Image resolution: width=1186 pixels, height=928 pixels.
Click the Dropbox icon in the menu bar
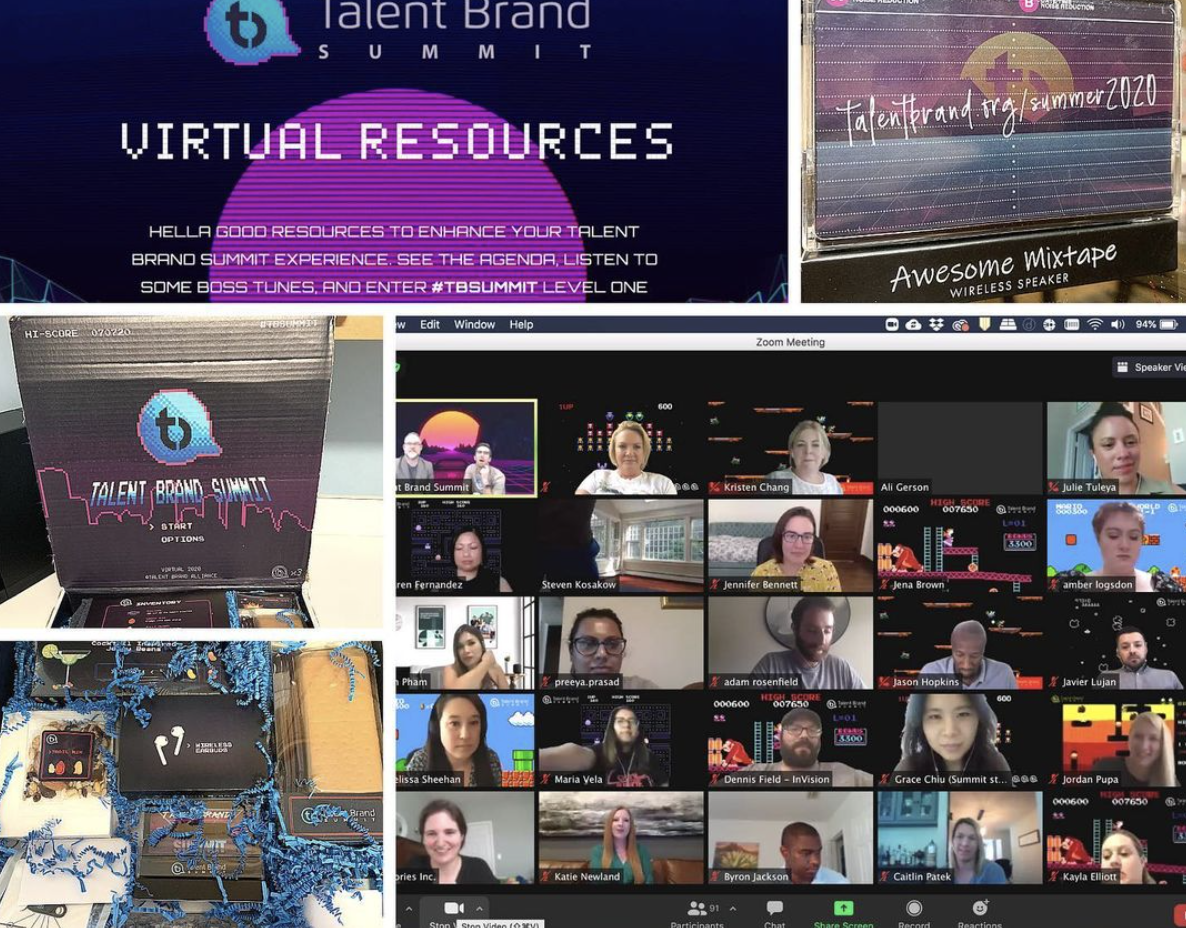click(x=938, y=324)
